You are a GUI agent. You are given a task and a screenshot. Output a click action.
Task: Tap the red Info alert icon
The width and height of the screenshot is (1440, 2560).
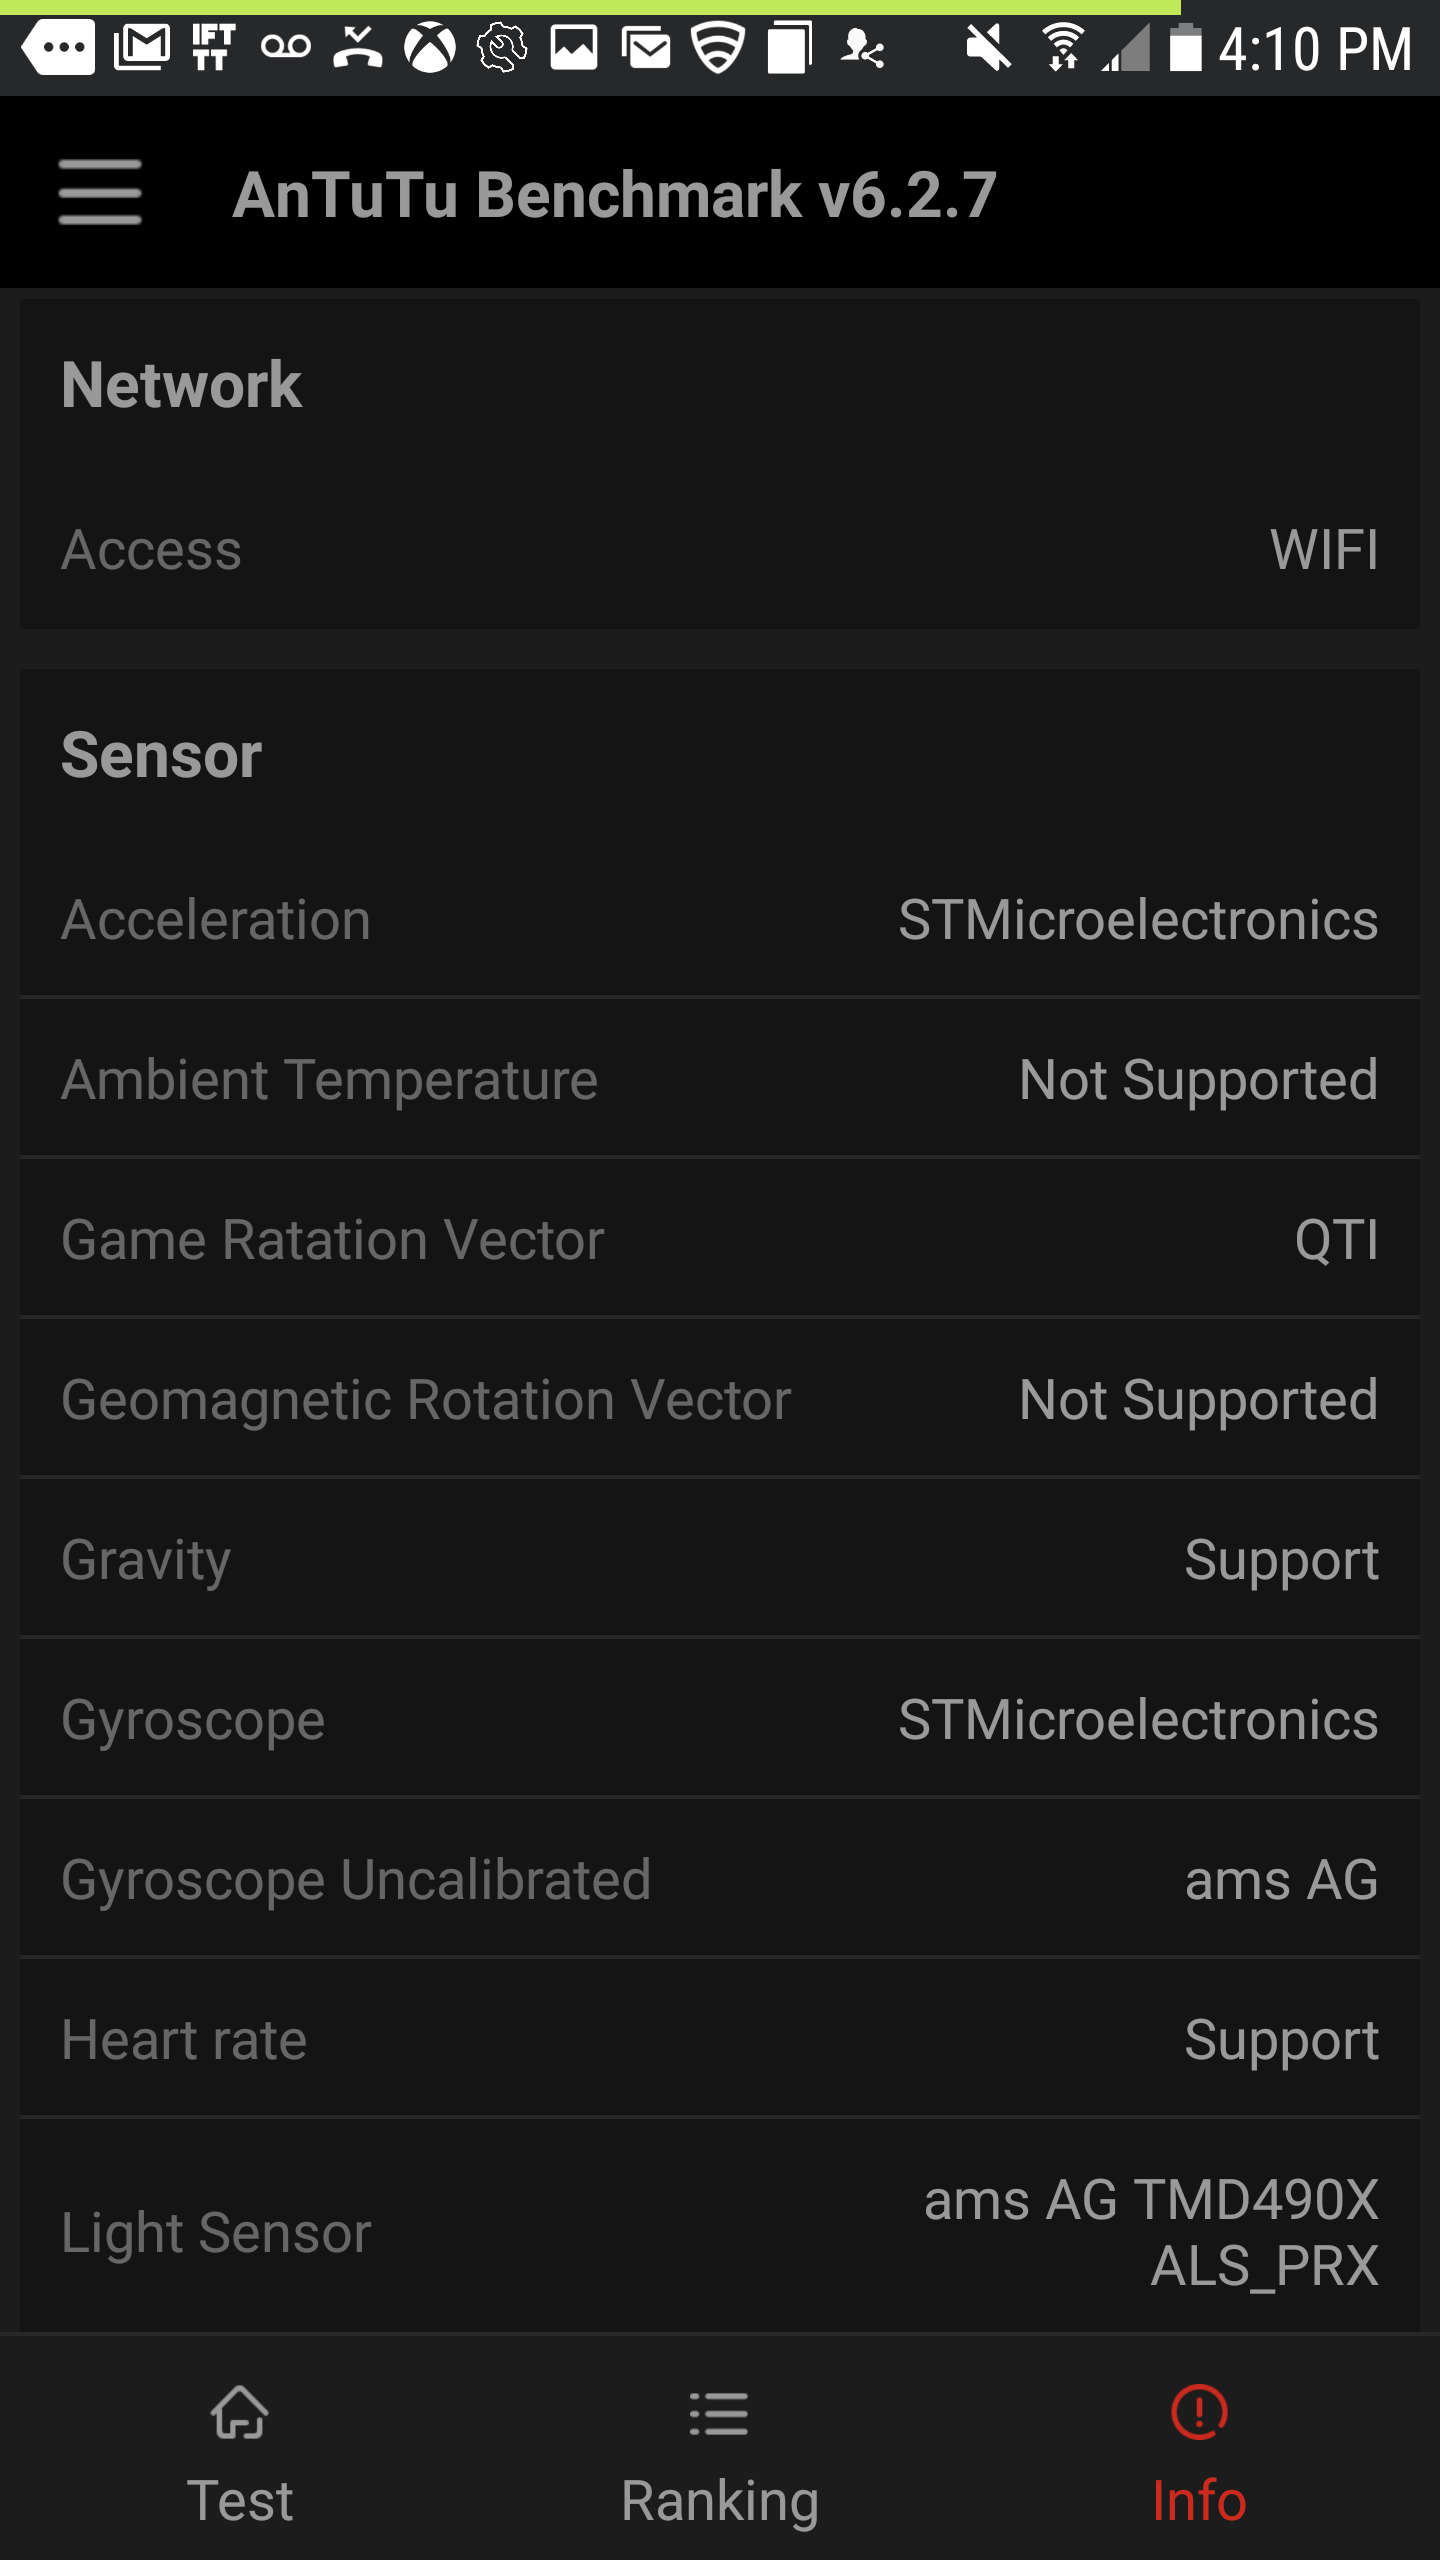[x=1199, y=2412]
